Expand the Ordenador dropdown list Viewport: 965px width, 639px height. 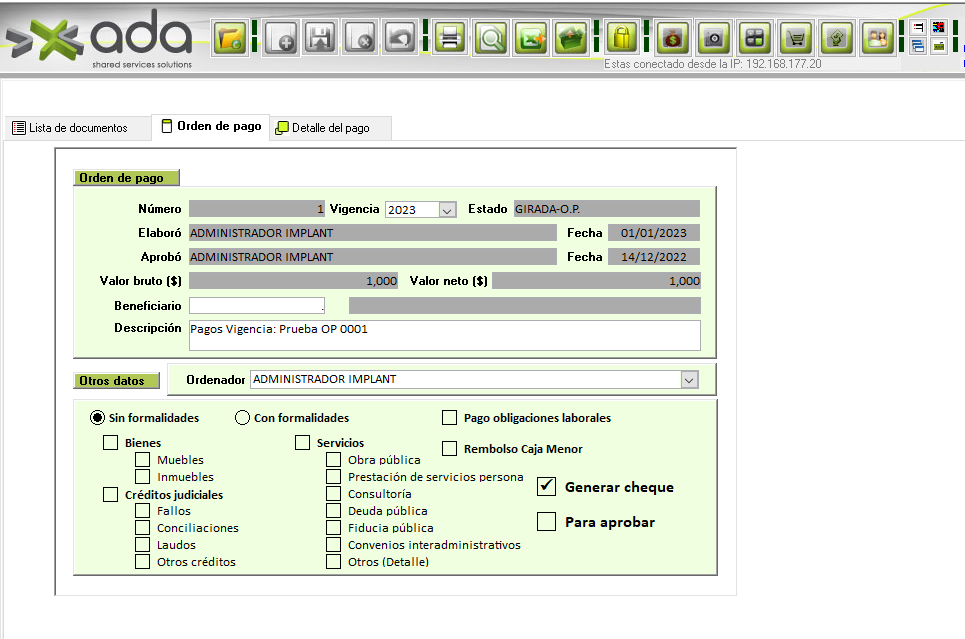pyautogui.click(x=688, y=380)
